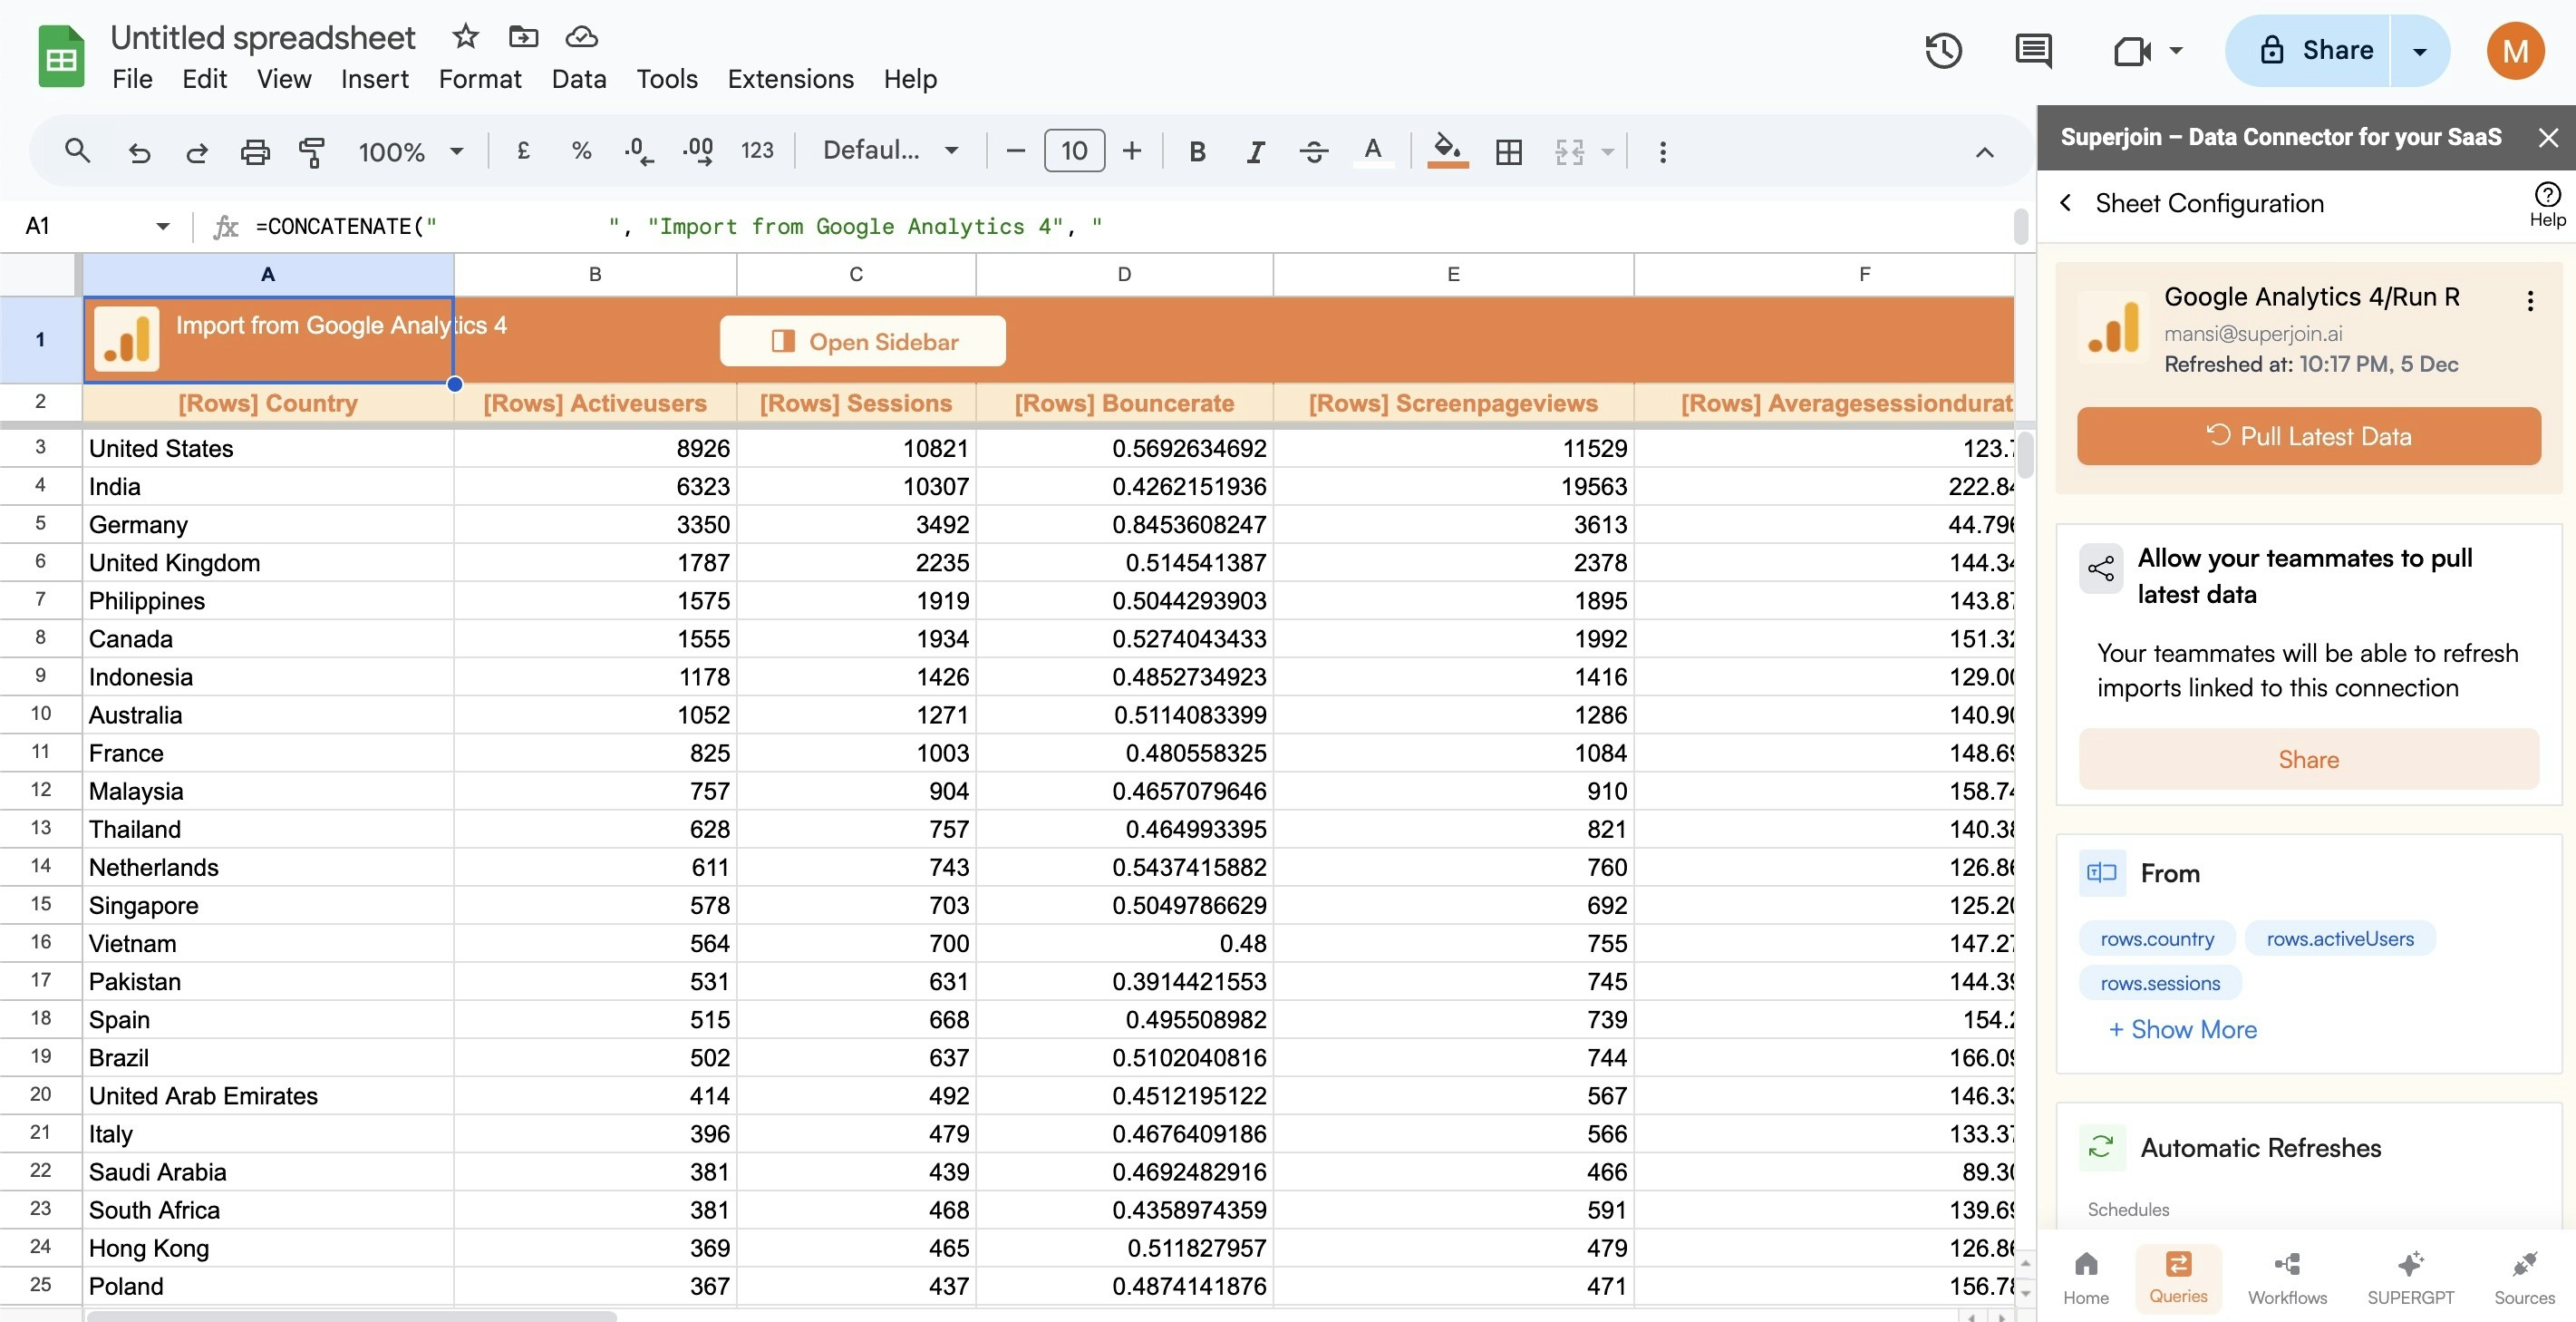Screen dimensions: 2576x1322
Task: Open the Extensions menu
Action: [790, 79]
